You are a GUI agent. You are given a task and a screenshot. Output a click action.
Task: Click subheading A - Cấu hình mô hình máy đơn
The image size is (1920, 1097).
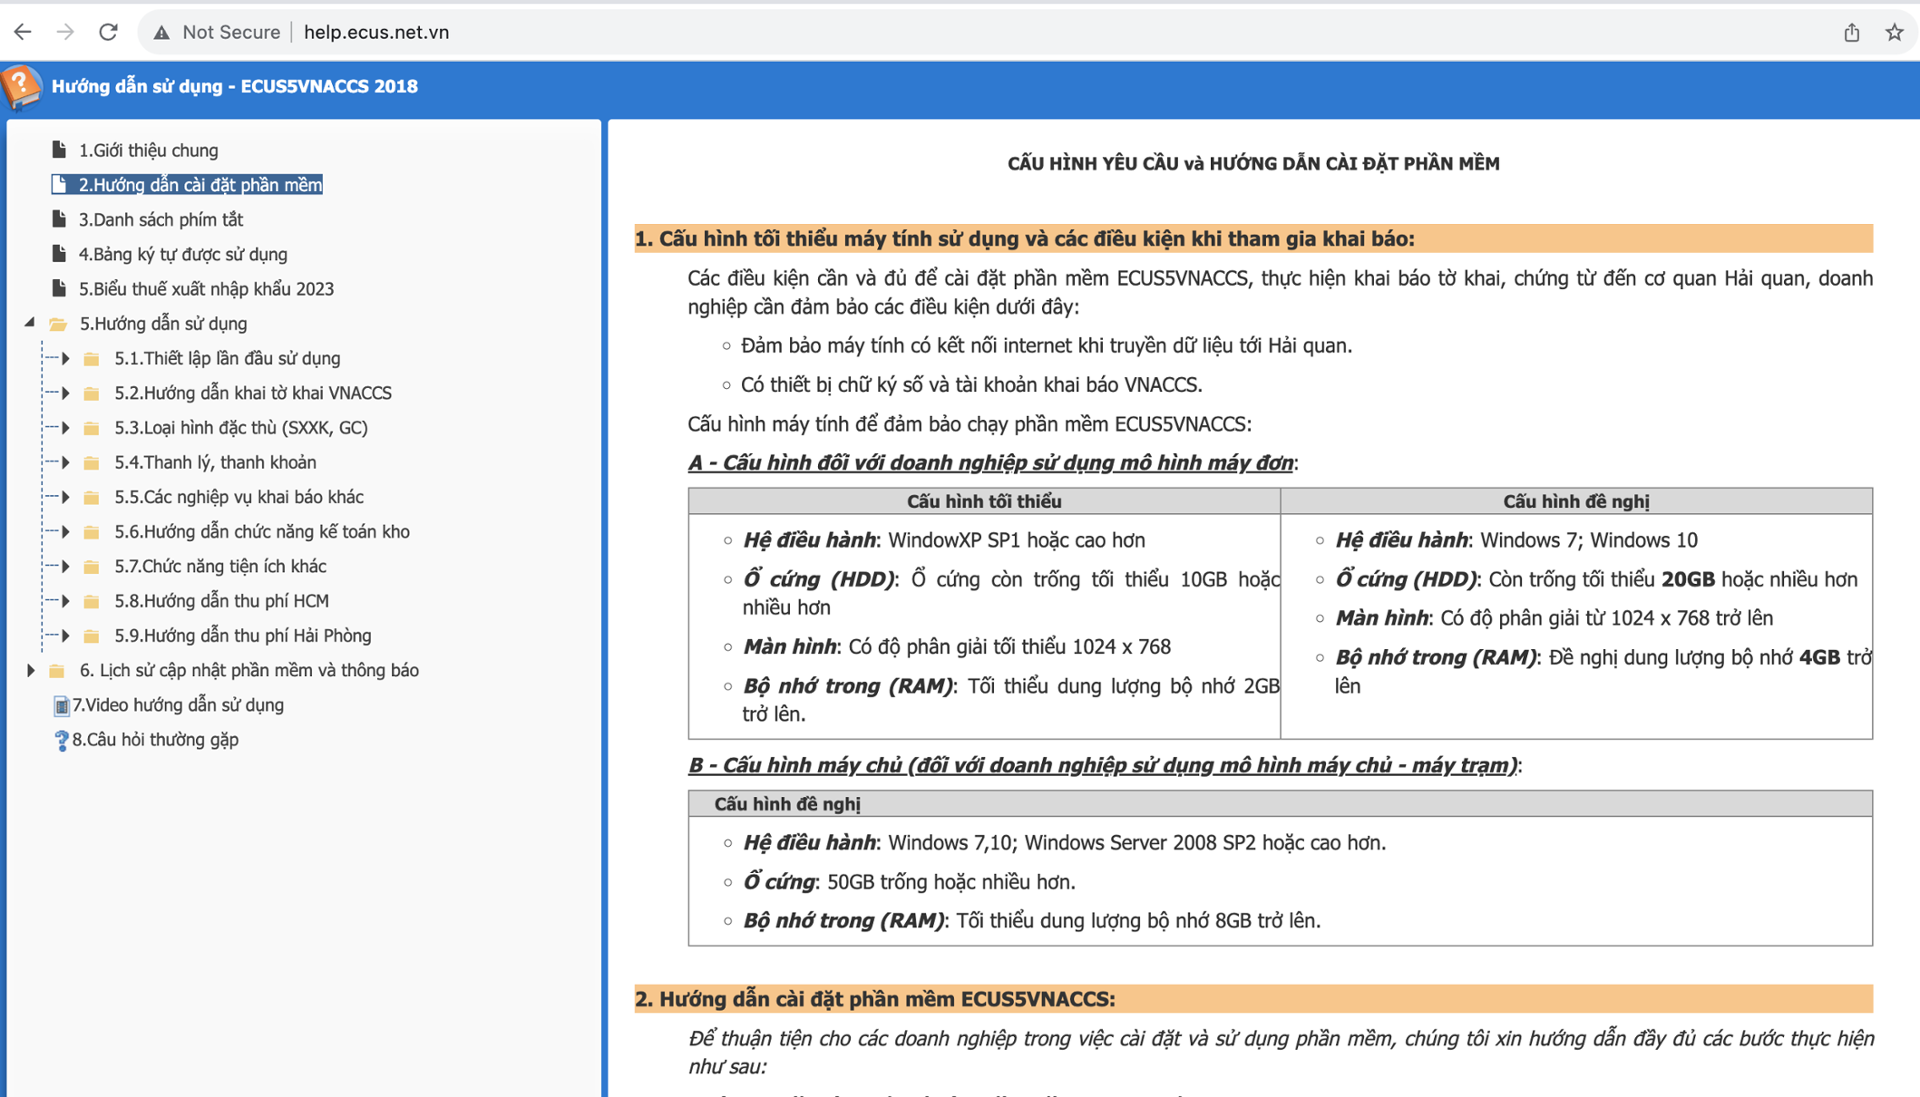click(992, 463)
